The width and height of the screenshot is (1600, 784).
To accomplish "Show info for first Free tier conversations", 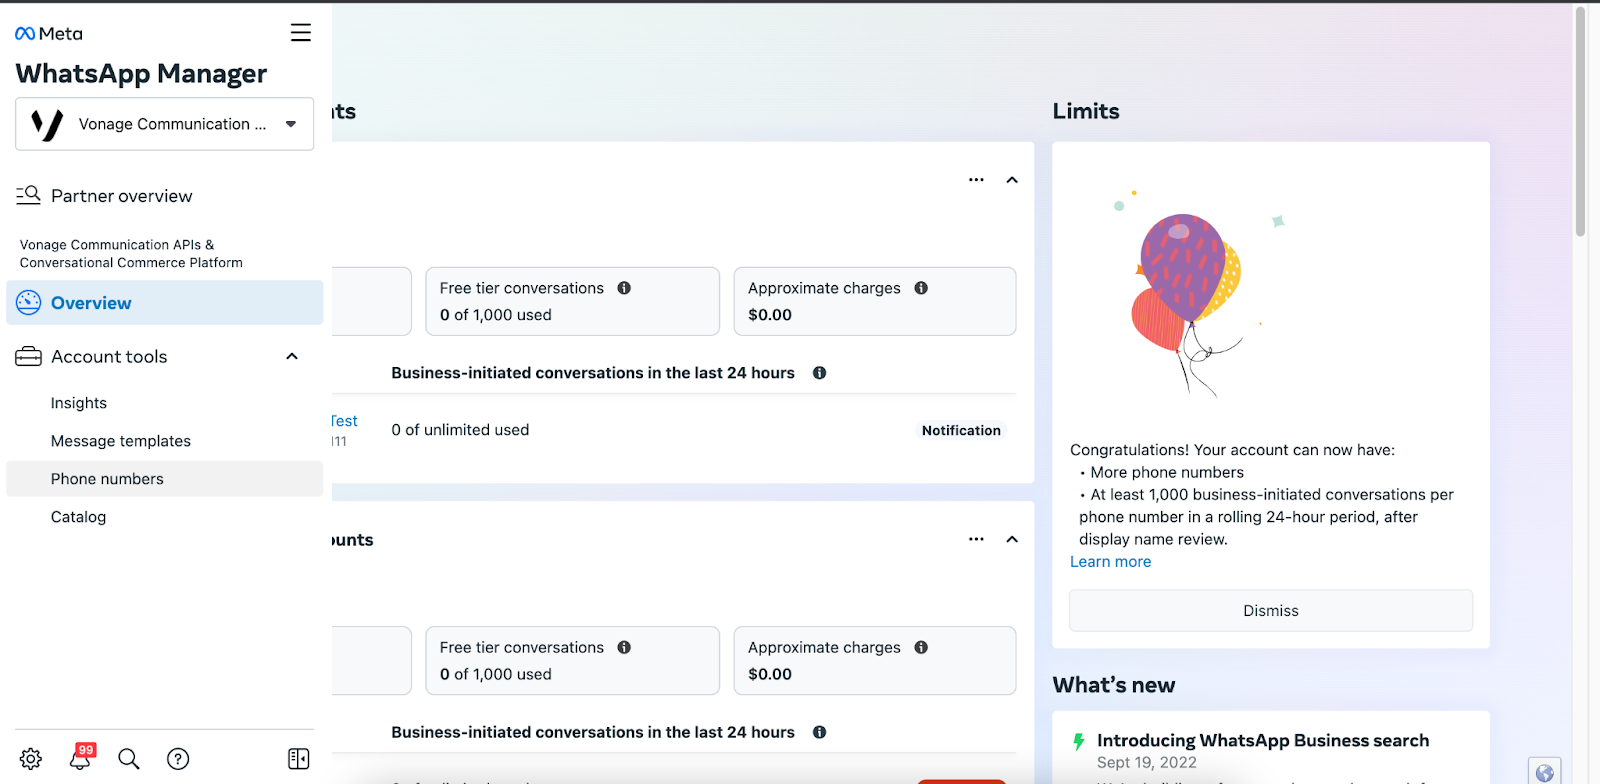I will click(624, 288).
